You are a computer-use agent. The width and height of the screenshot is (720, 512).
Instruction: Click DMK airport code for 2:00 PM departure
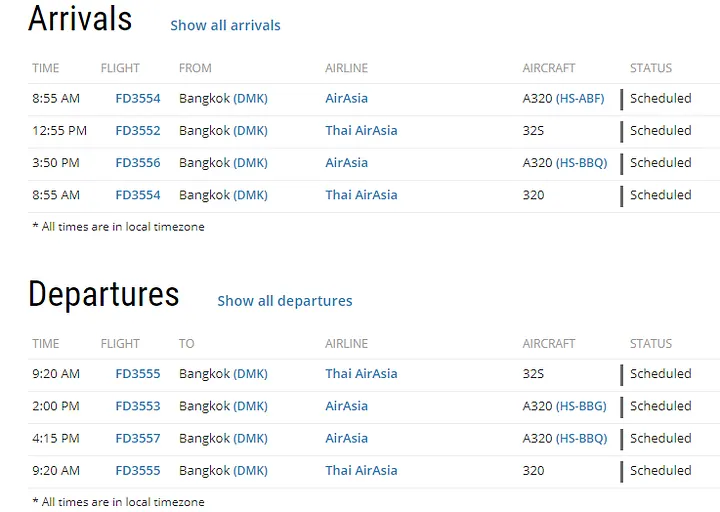click(x=251, y=406)
